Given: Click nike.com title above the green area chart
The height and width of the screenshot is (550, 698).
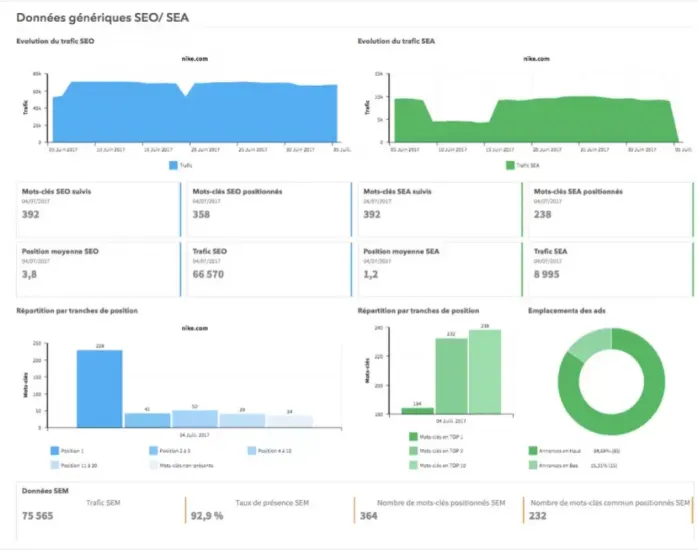Looking at the screenshot, I should (x=536, y=58).
